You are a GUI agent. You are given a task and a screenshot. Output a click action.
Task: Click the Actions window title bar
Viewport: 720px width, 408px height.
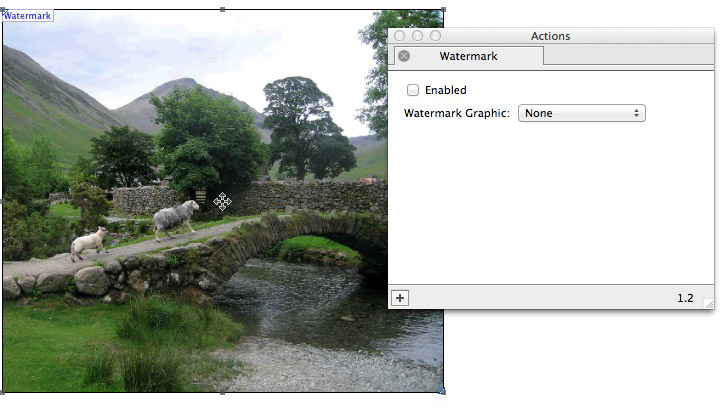tap(551, 36)
